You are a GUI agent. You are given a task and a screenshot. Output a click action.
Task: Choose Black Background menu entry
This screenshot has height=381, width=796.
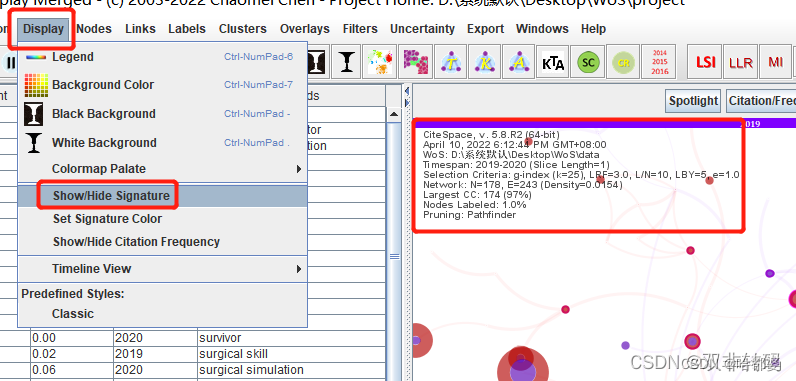pos(162,114)
